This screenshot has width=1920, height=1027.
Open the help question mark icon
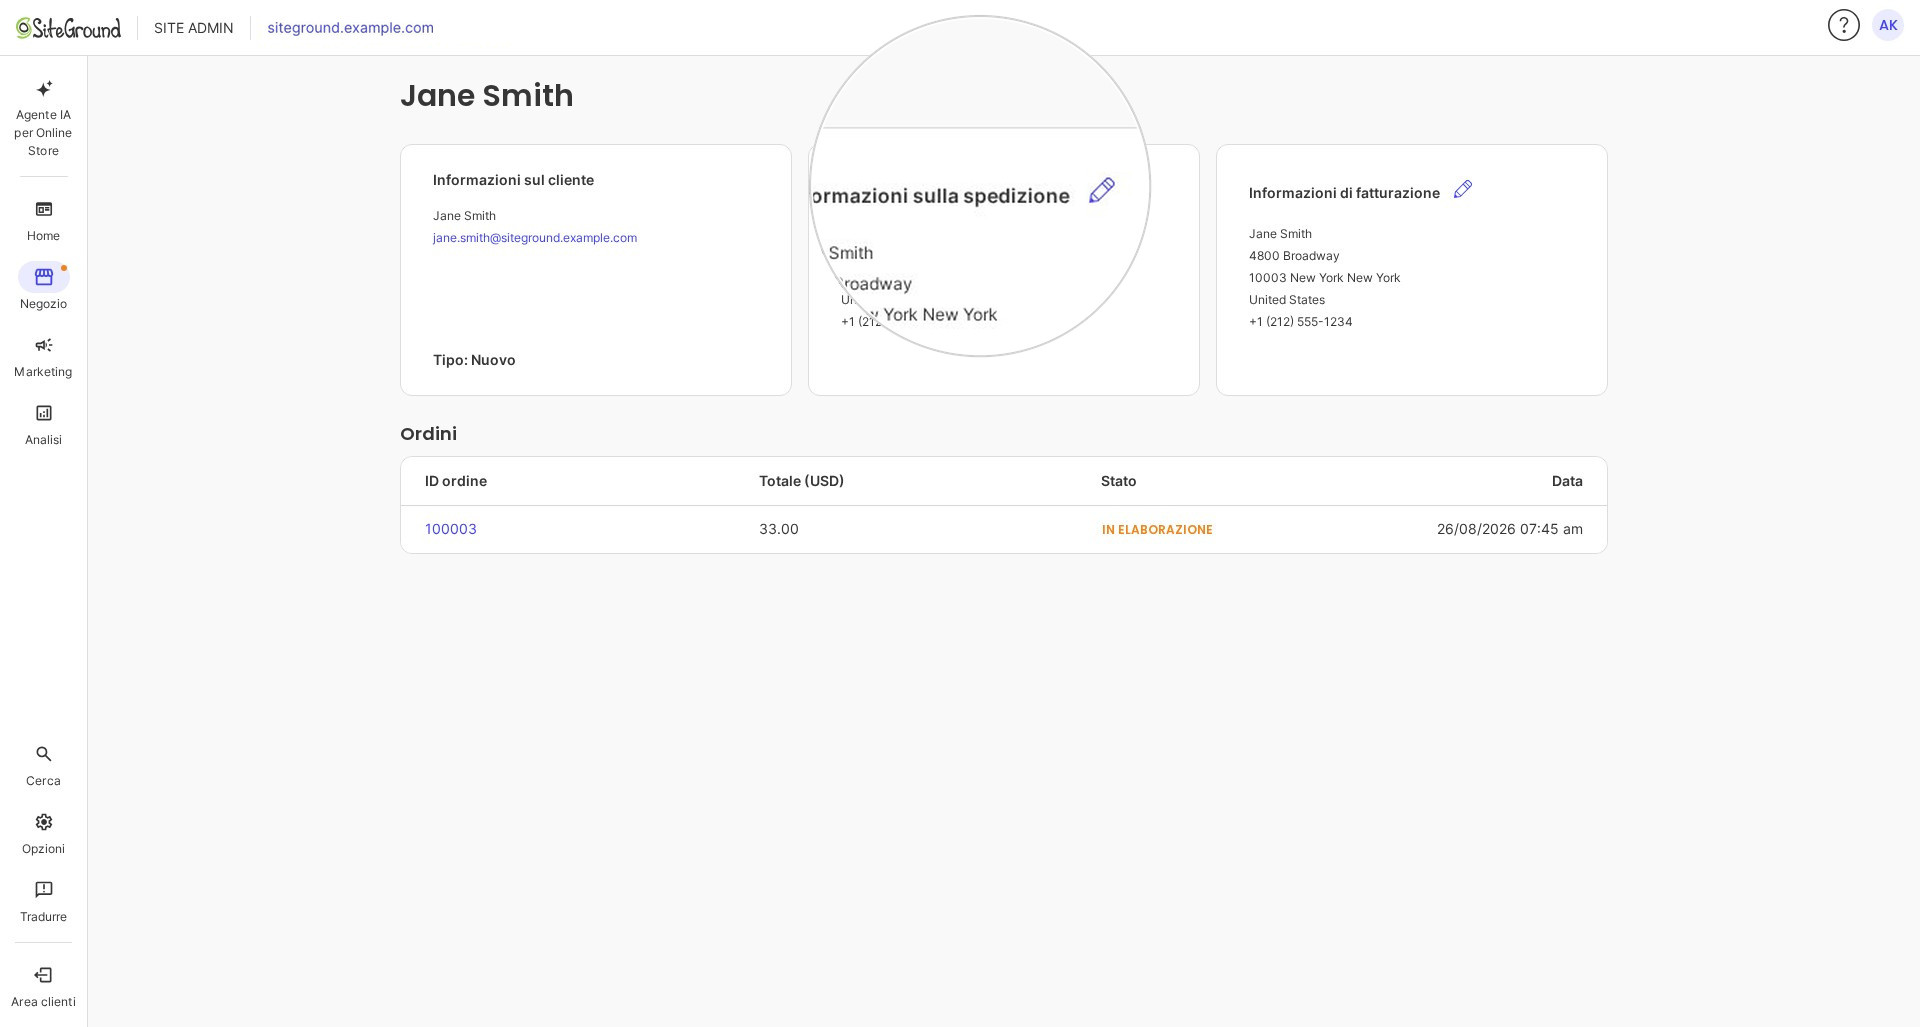point(1843,25)
